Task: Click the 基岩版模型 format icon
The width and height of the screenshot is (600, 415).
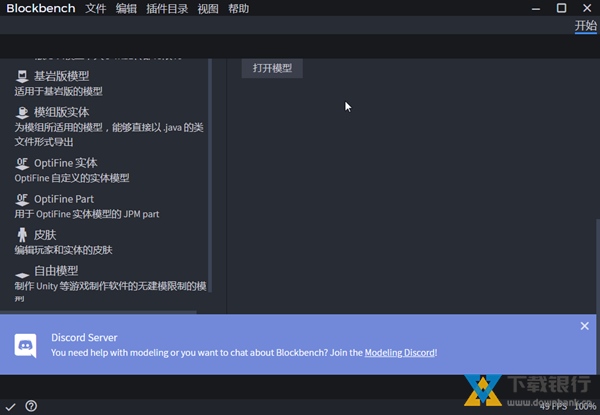Action: coord(22,76)
